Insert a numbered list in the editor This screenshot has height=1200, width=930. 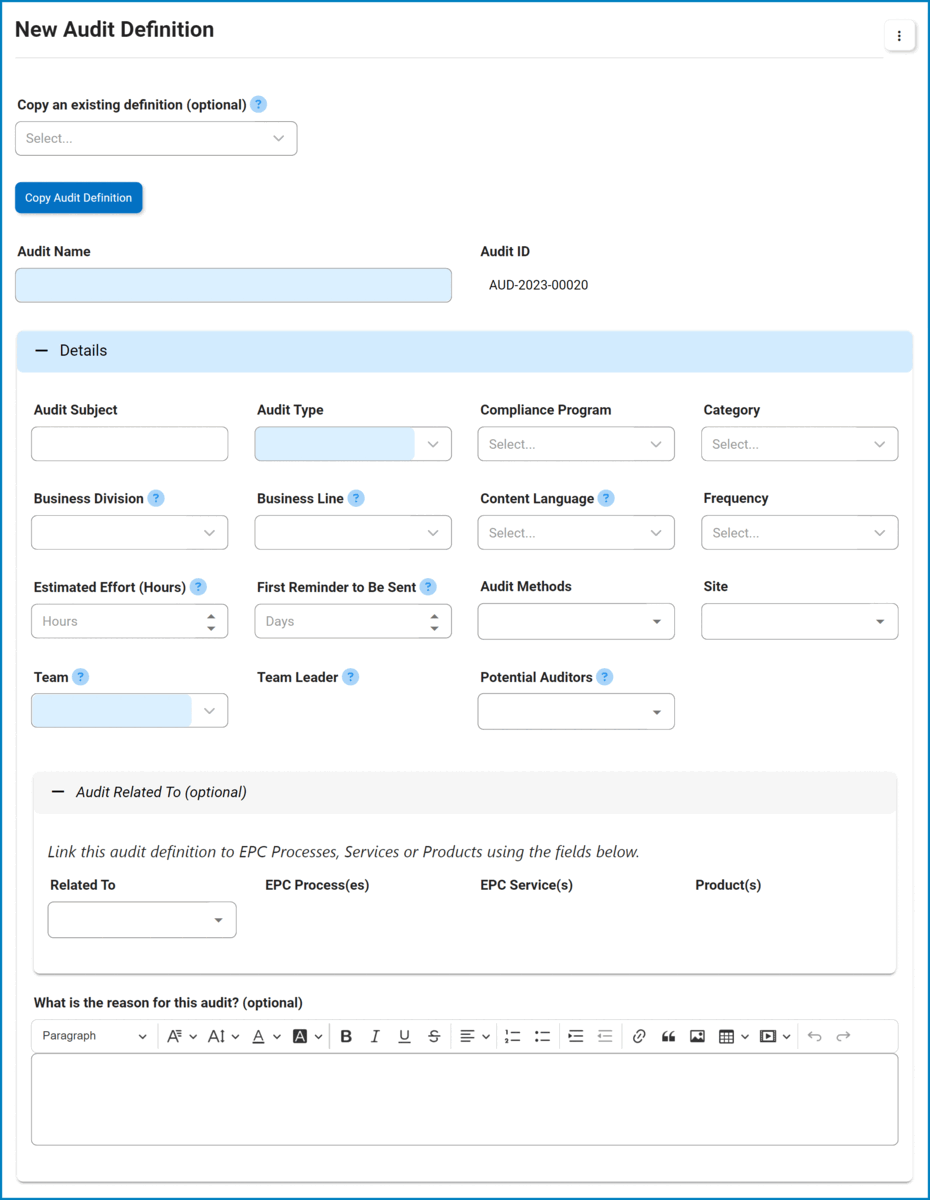coord(512,1036)
